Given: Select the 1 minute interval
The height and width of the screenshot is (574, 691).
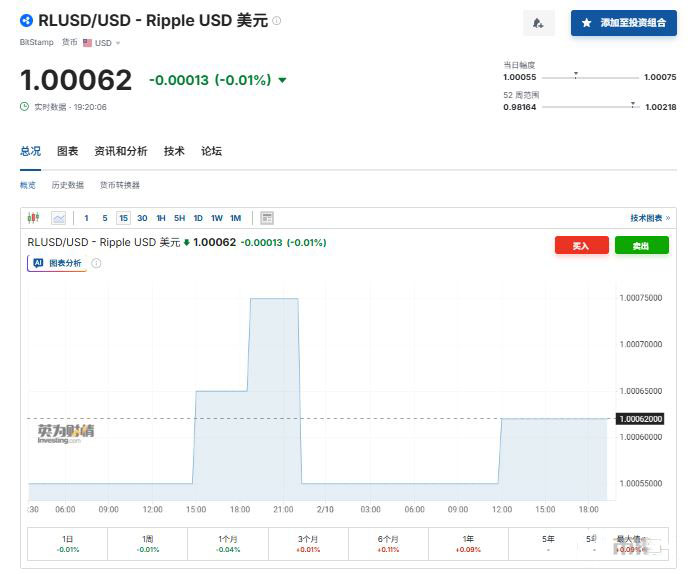Looking at the screenshot, I should click(x=86, y=218).
